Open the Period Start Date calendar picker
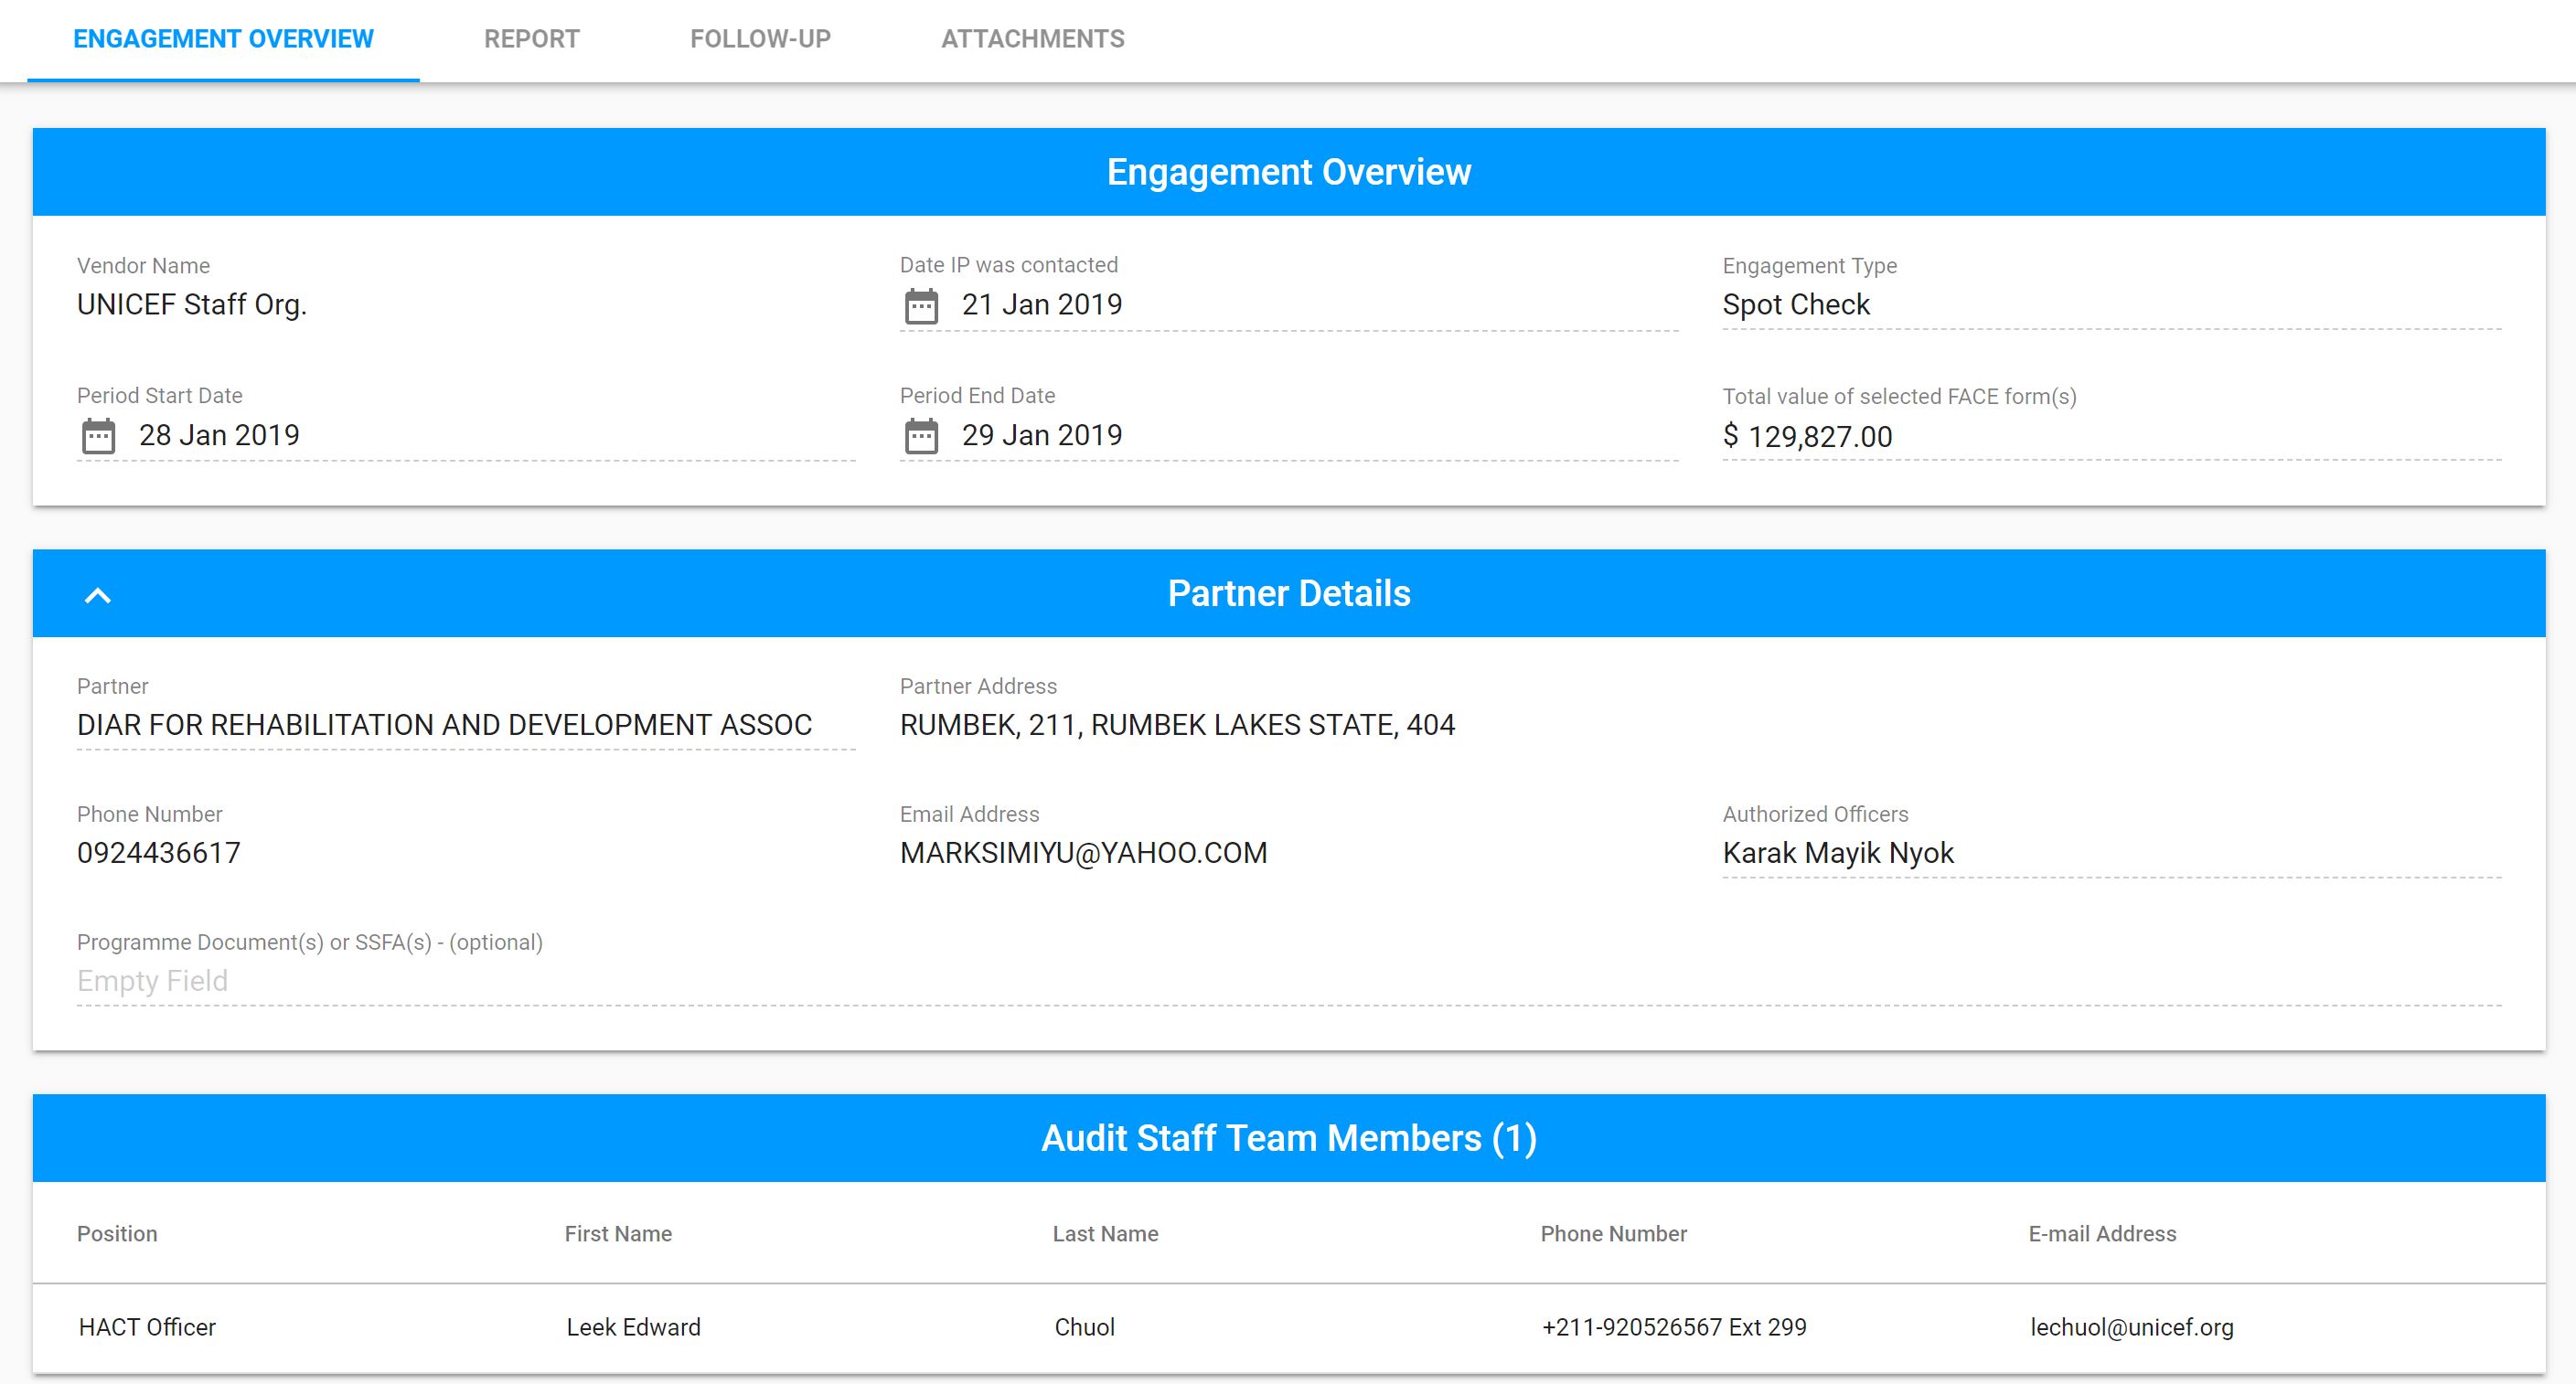This screenshot has height=1384, width=2576. pos(97,434)
